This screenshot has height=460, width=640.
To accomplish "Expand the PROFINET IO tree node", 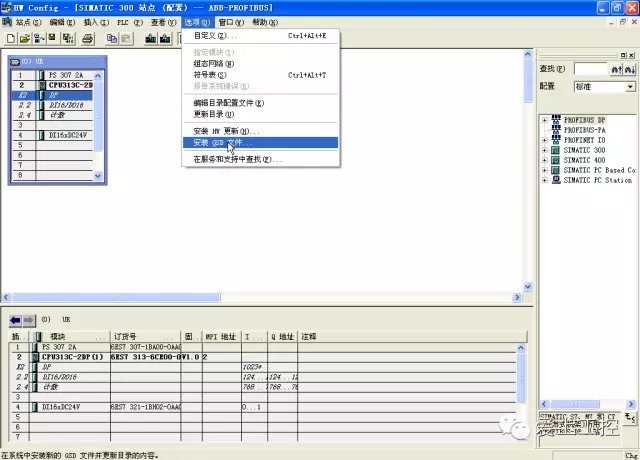I will point(544,140).
